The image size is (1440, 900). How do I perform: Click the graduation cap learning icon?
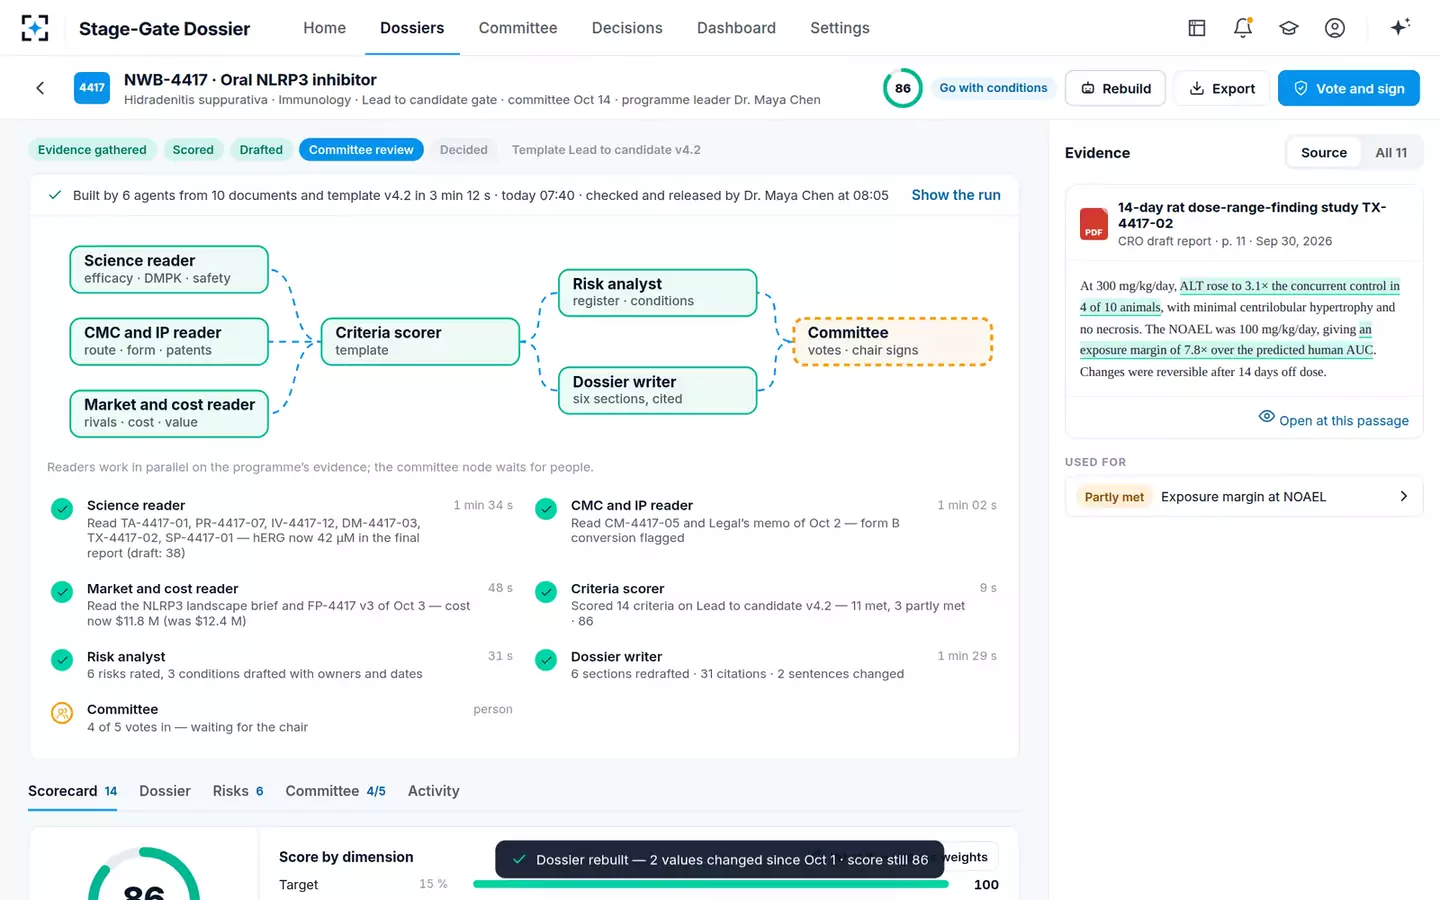point(1289,28)
